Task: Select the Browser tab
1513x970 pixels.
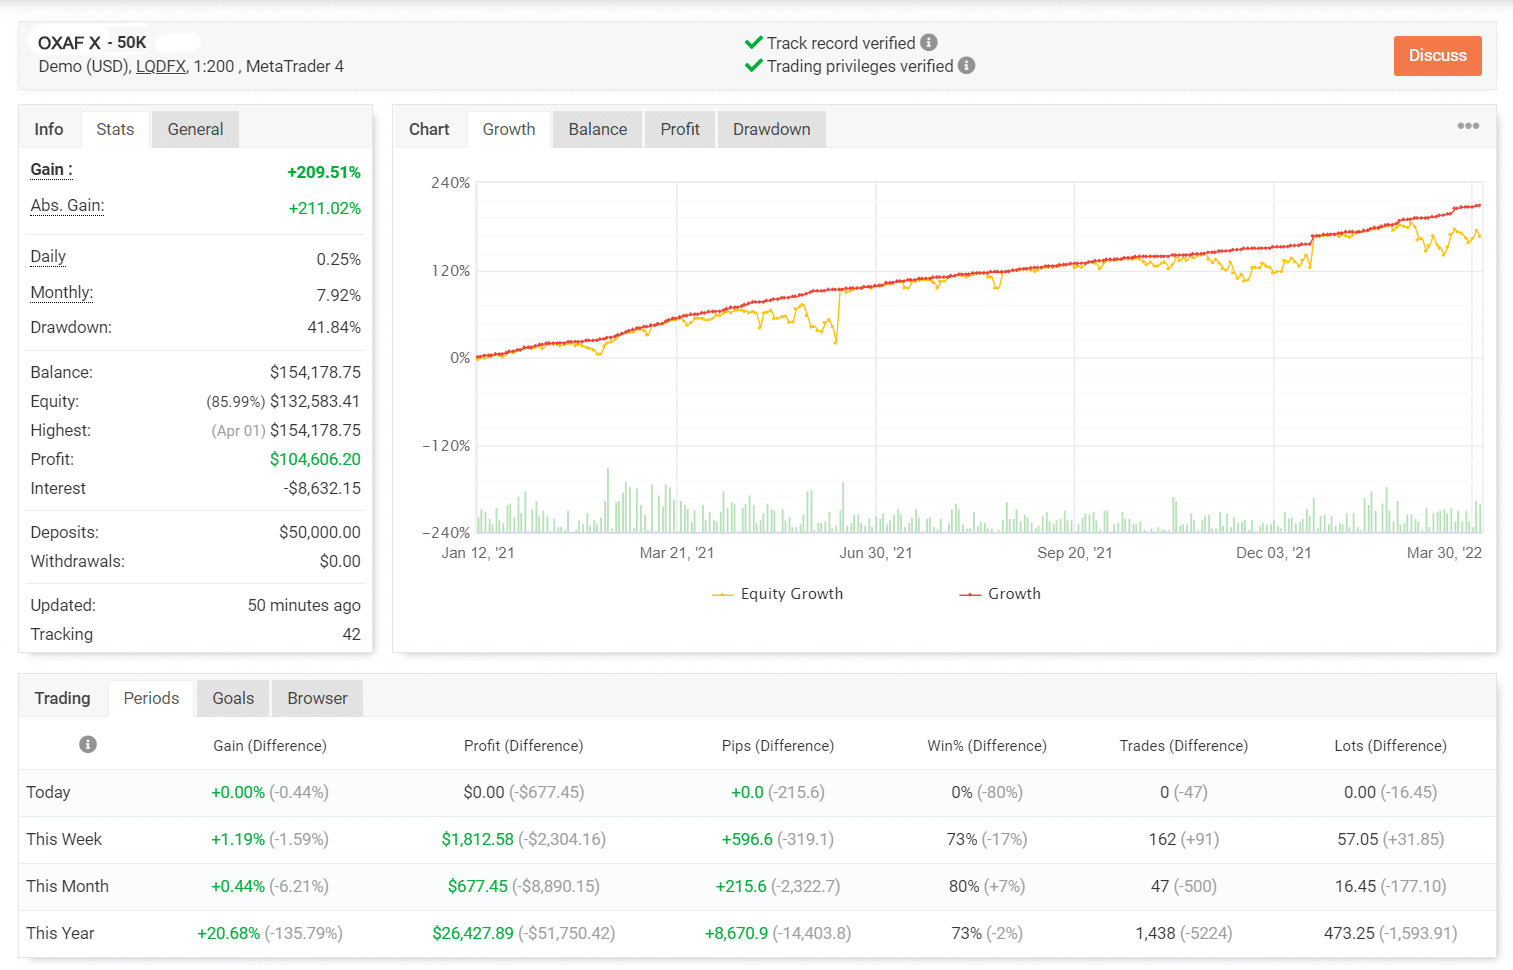Action: click(317, 698)
